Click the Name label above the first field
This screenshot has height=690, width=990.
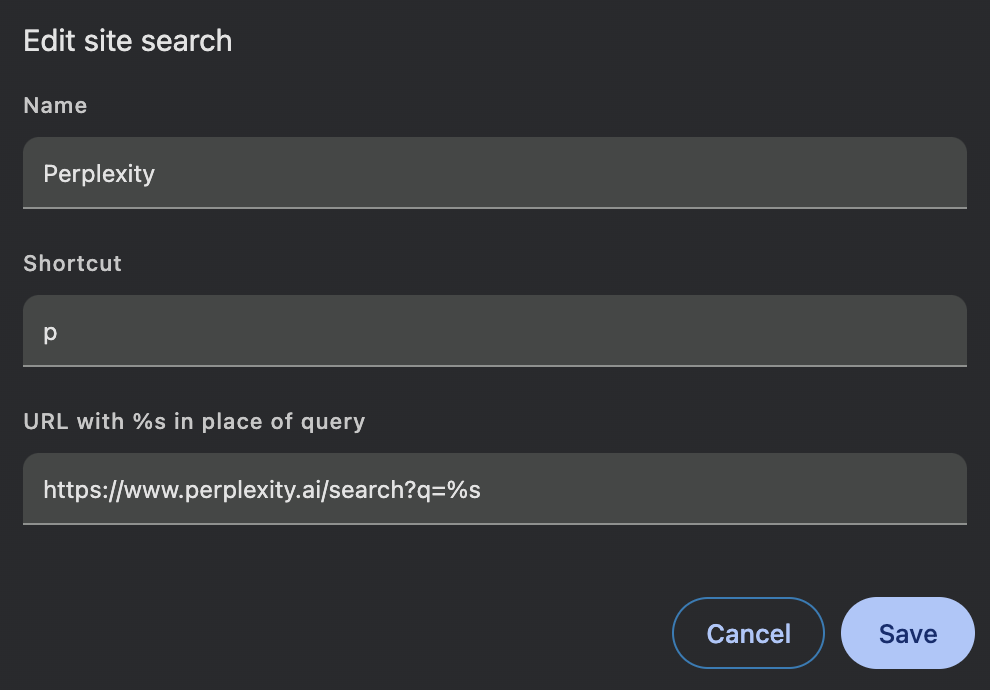click(x=55, y=105)
